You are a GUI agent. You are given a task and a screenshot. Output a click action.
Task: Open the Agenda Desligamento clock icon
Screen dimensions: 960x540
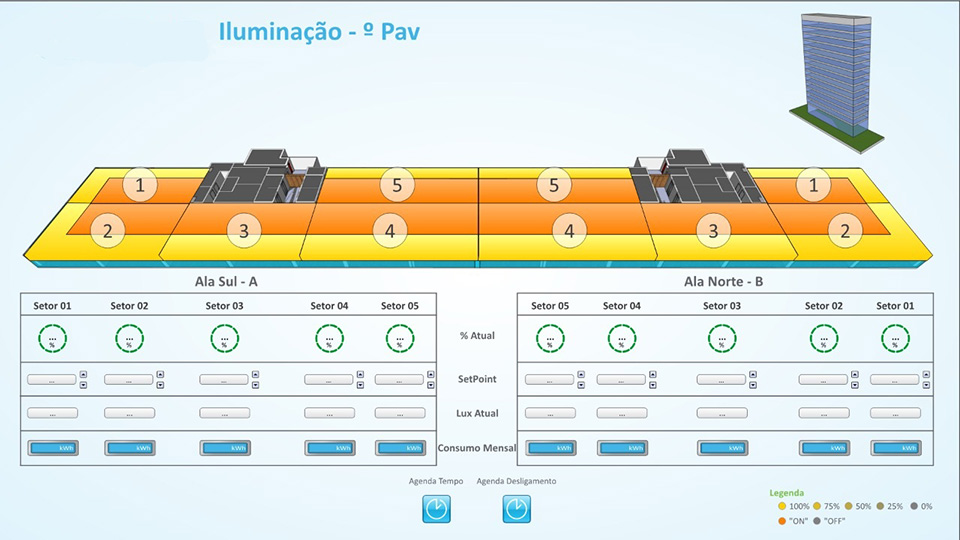coord(517,509)
